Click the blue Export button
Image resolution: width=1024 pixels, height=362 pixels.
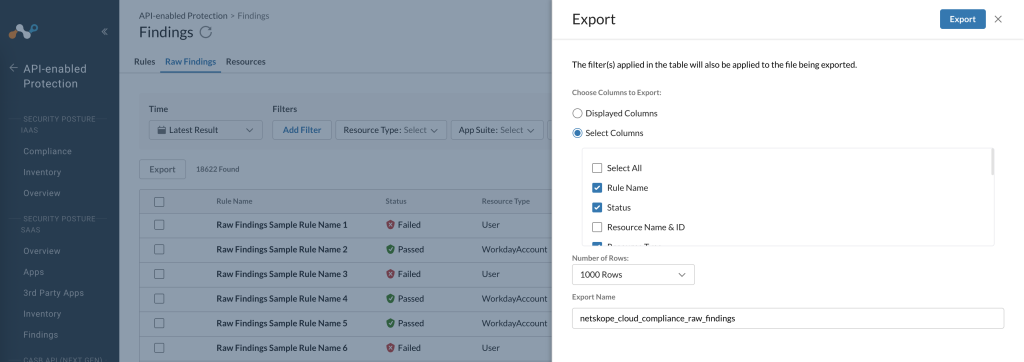[x=963, y=19]
